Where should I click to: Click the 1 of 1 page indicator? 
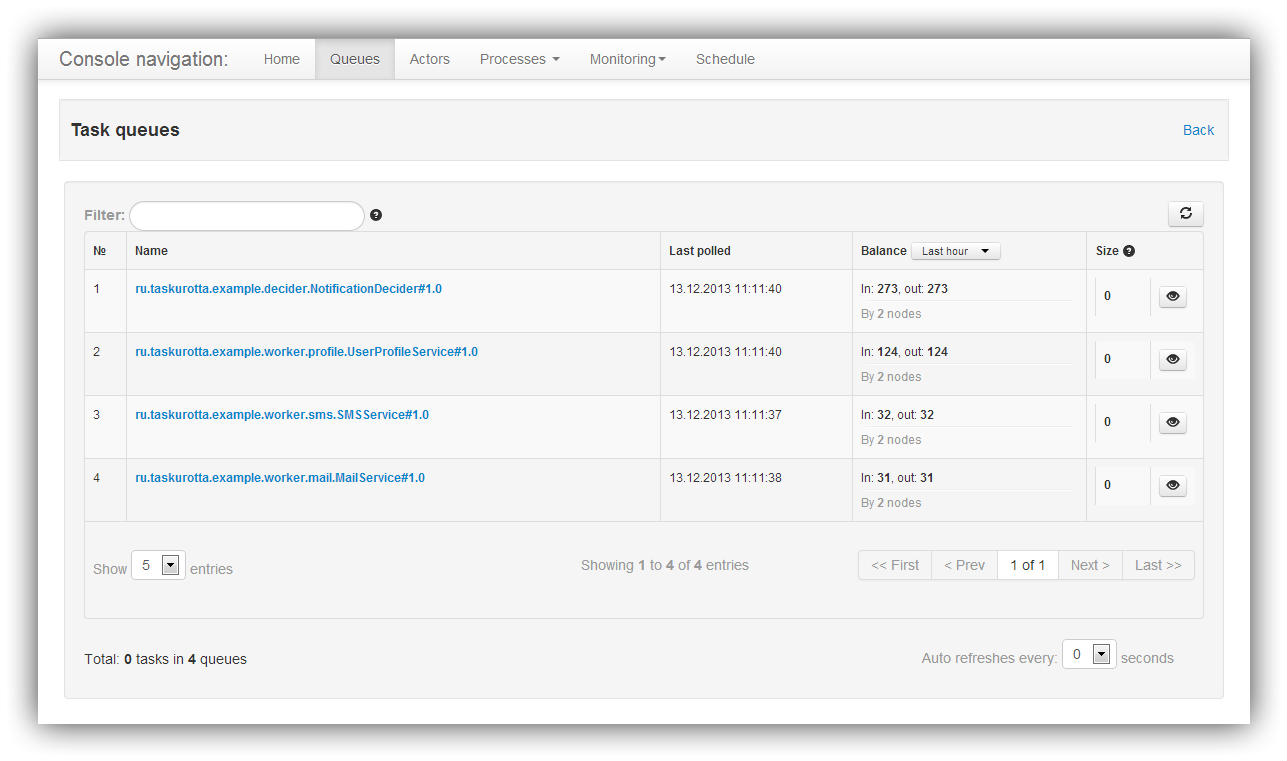1028,565
